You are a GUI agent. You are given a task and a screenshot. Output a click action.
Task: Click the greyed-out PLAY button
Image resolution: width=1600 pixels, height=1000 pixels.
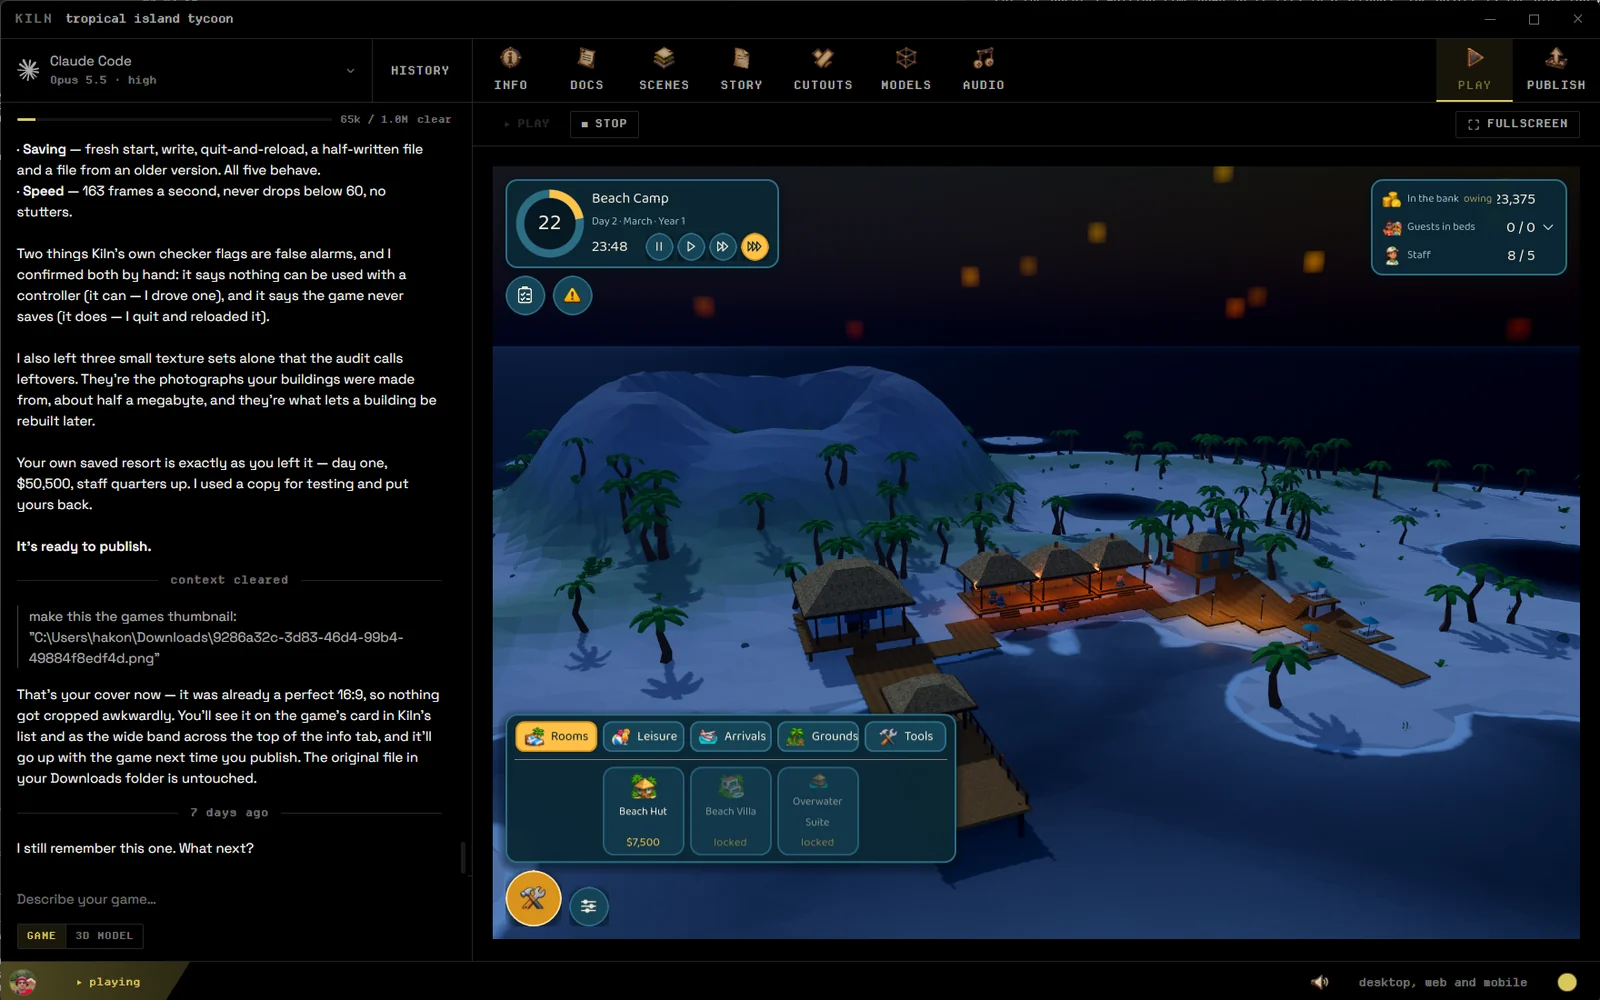point(527,124)
